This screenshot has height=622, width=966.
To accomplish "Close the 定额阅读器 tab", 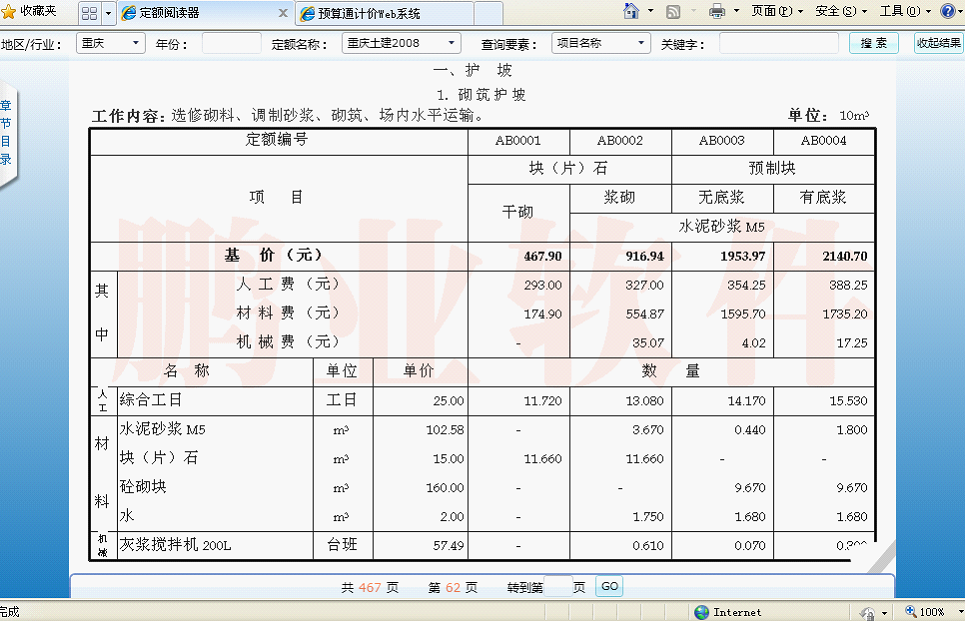I will tap(282, 14).
